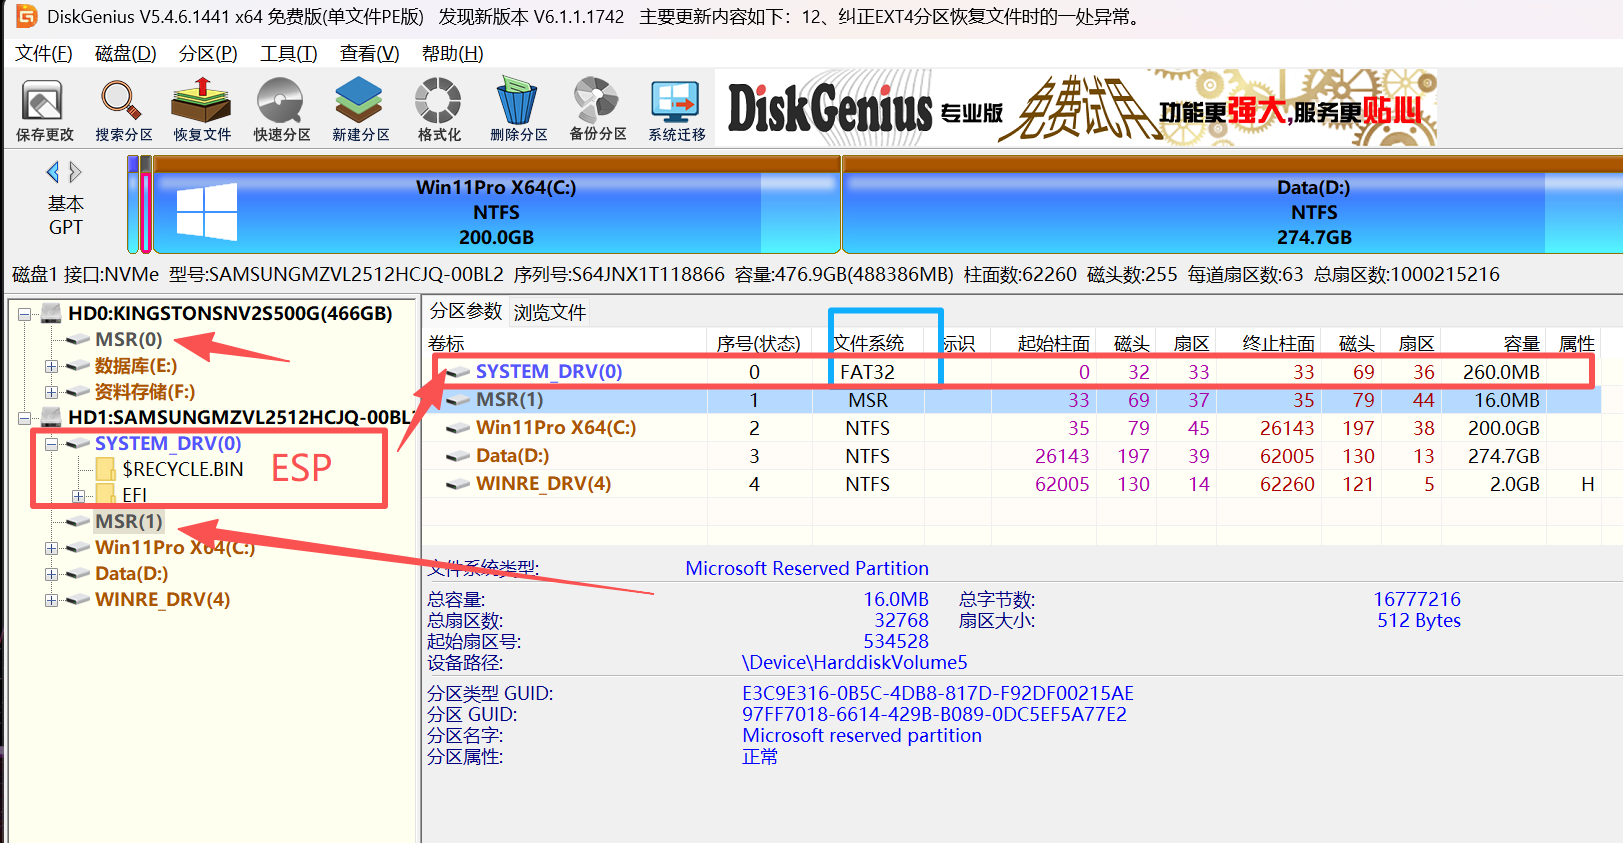This screenshot has width=1623, height=843.
Task: Select $RECYCLE.BIN folder in the tree
Action: coord(182,469)
